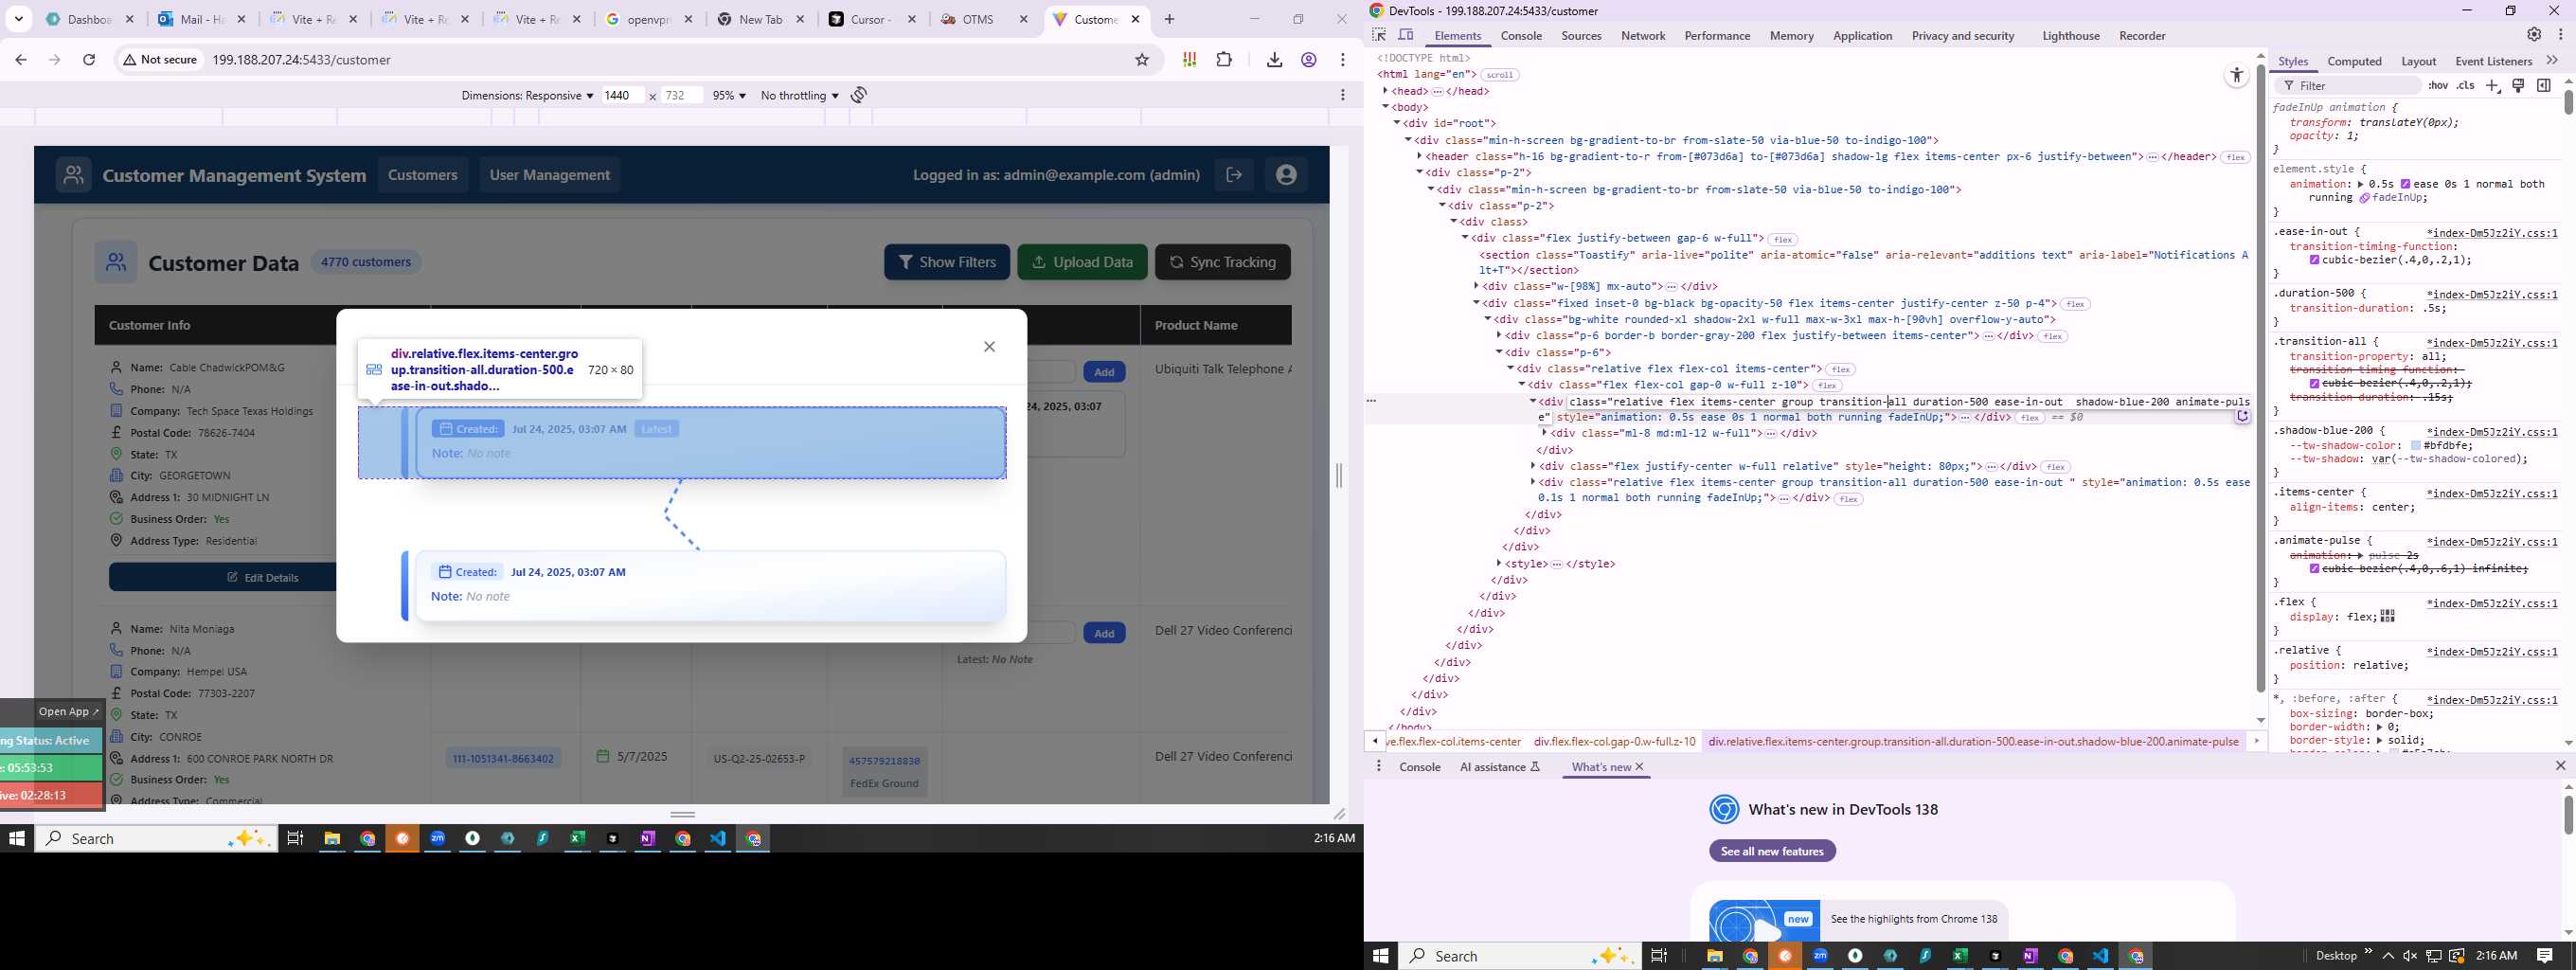Collapse the <body> node in the DOM tree
This screenshot has height=970, width=2576.
click(1386, 107)
